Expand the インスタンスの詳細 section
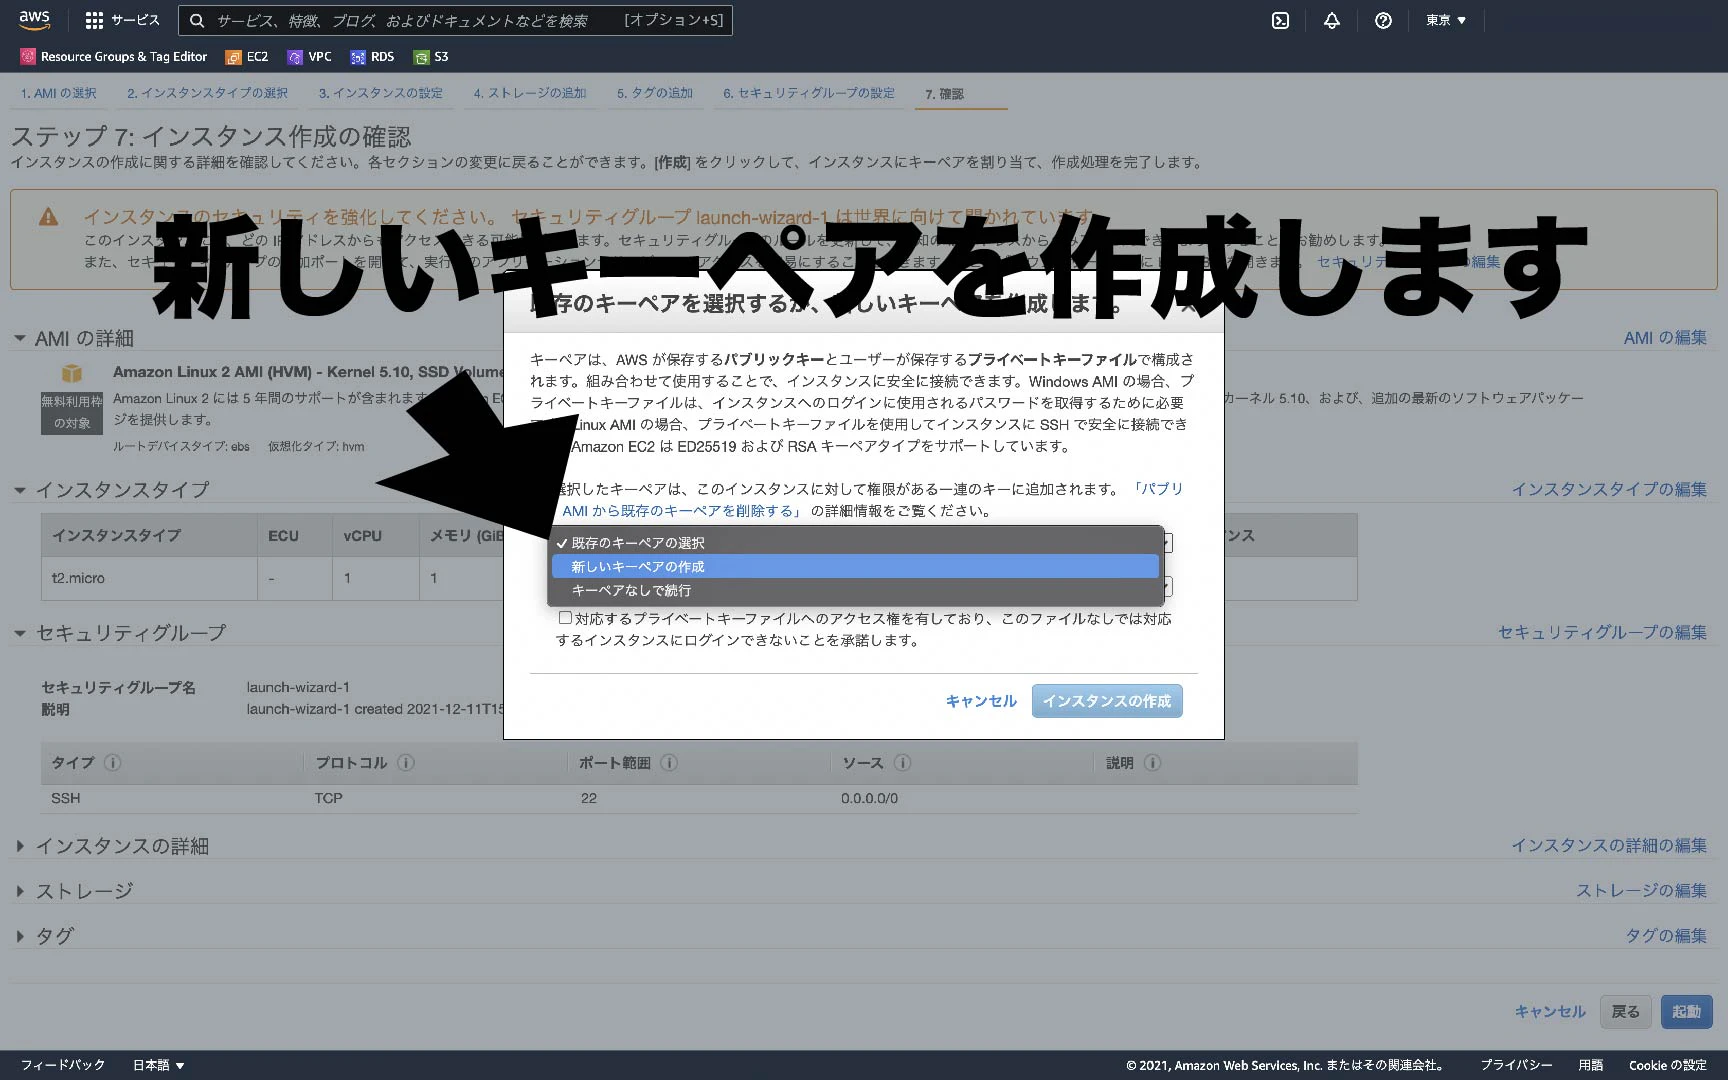This screenshot has width=1728, height=1080. coord(19,846)
